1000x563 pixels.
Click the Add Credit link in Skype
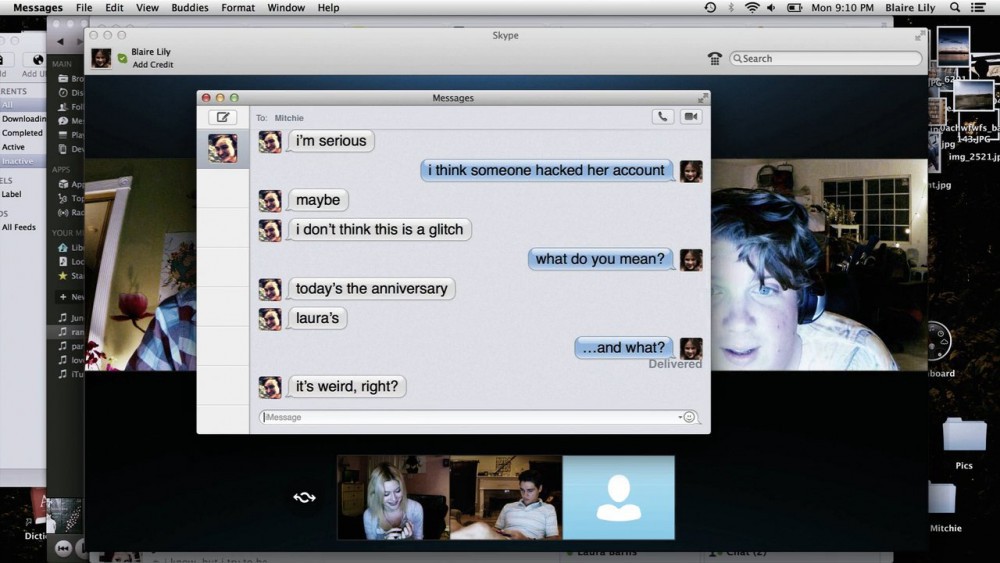point(152,65)
